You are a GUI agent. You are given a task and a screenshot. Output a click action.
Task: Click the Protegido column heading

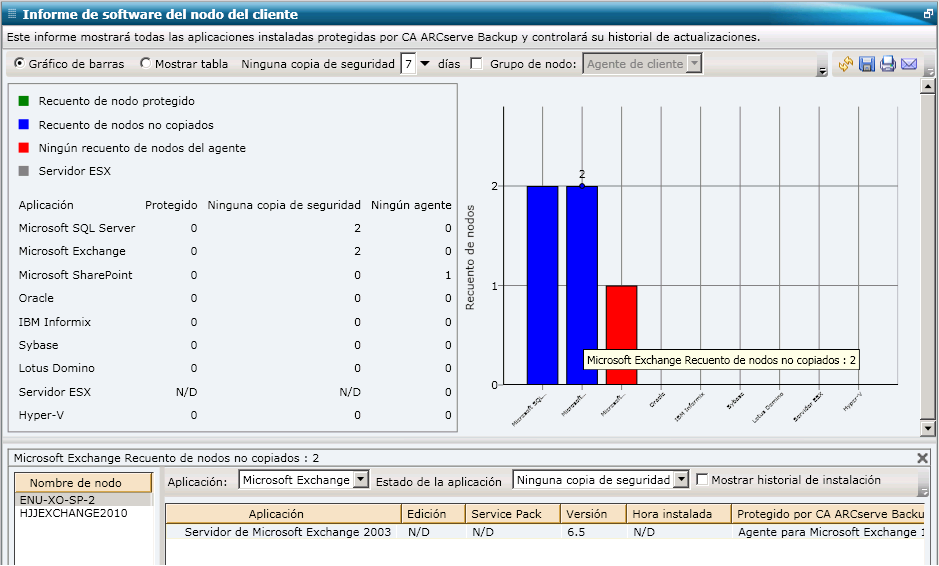[x=171, y=205]
